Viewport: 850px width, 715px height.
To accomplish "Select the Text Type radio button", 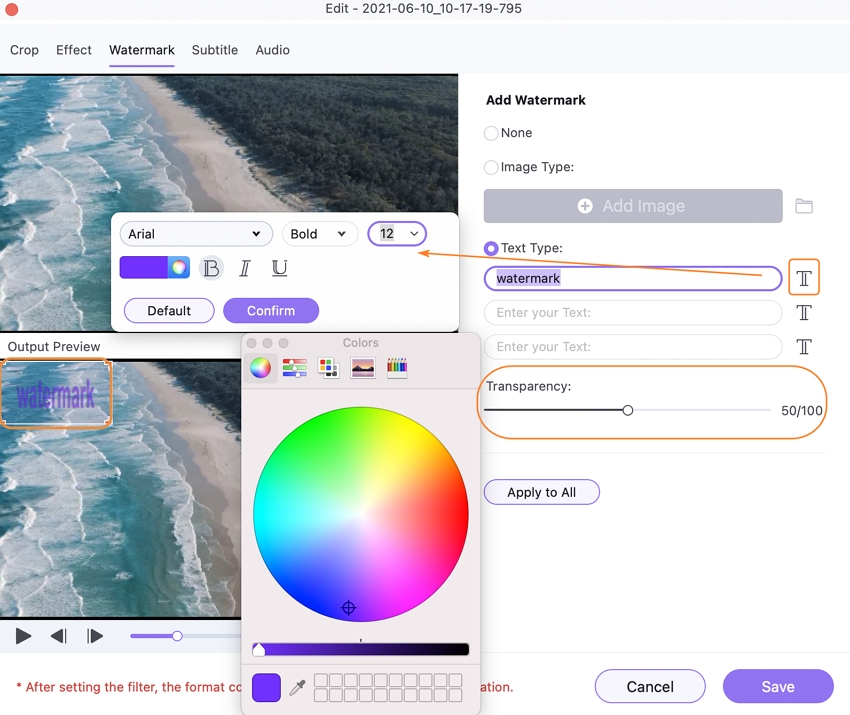I will tap(491, 248).
